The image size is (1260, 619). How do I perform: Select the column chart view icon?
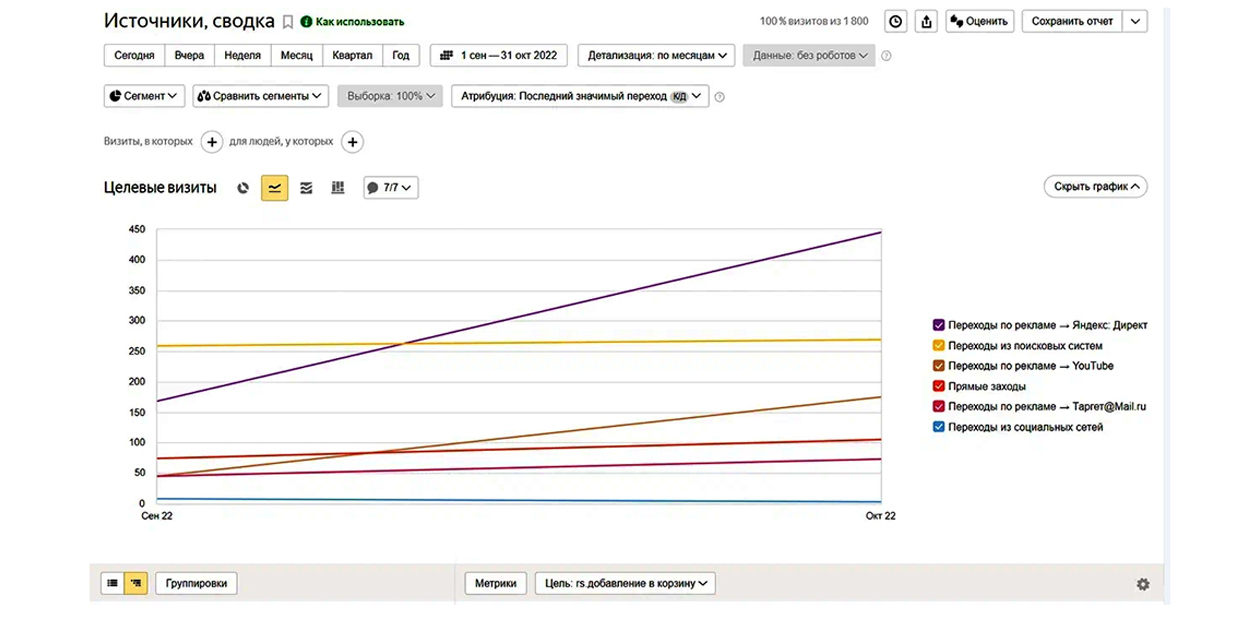[338, 188]
